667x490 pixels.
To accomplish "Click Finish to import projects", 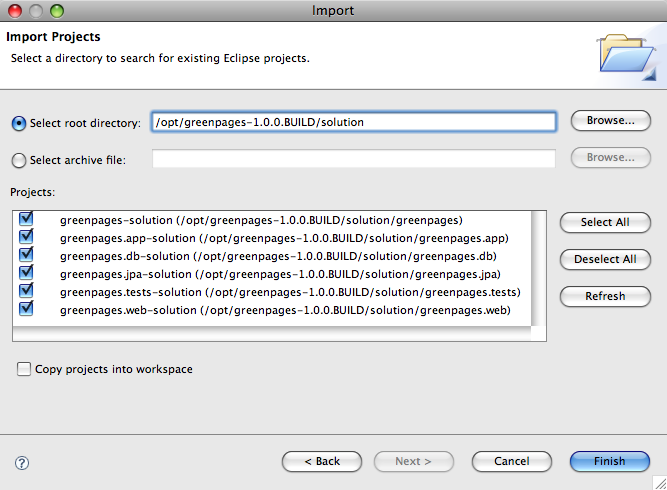I will click(609, 461).
